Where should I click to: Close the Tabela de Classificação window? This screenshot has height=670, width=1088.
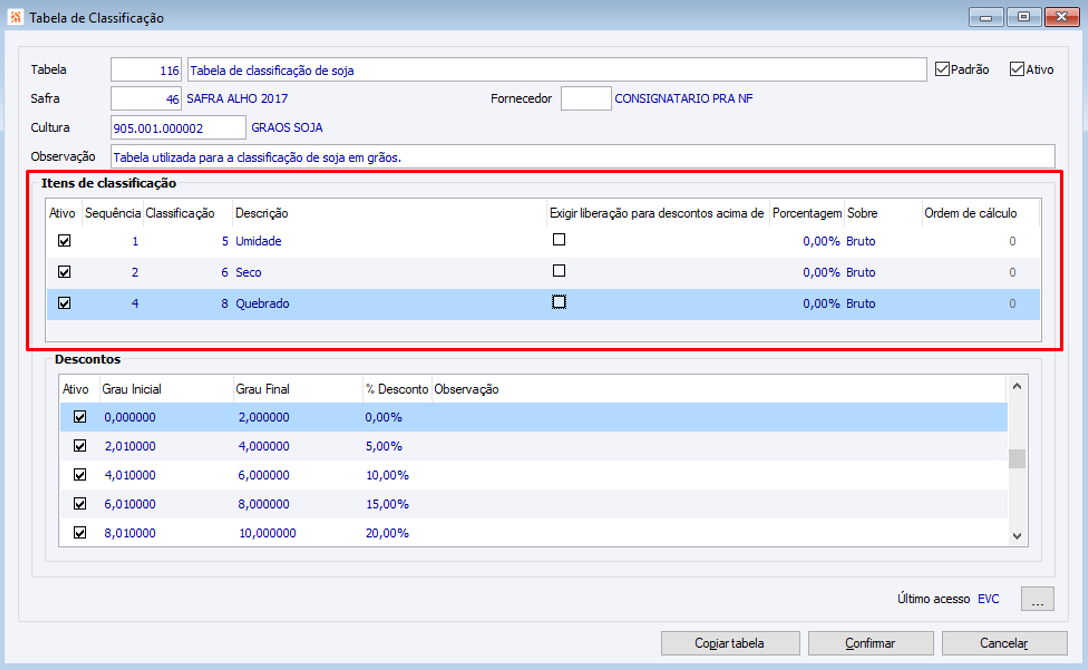tap(1062, 17)
